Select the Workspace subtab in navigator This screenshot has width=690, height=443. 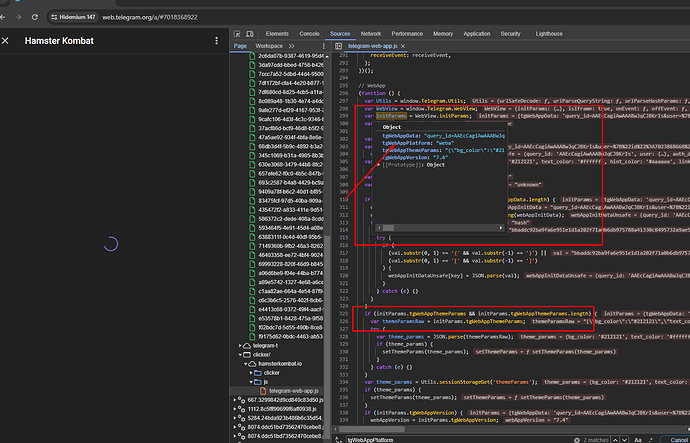pos(269,46)
